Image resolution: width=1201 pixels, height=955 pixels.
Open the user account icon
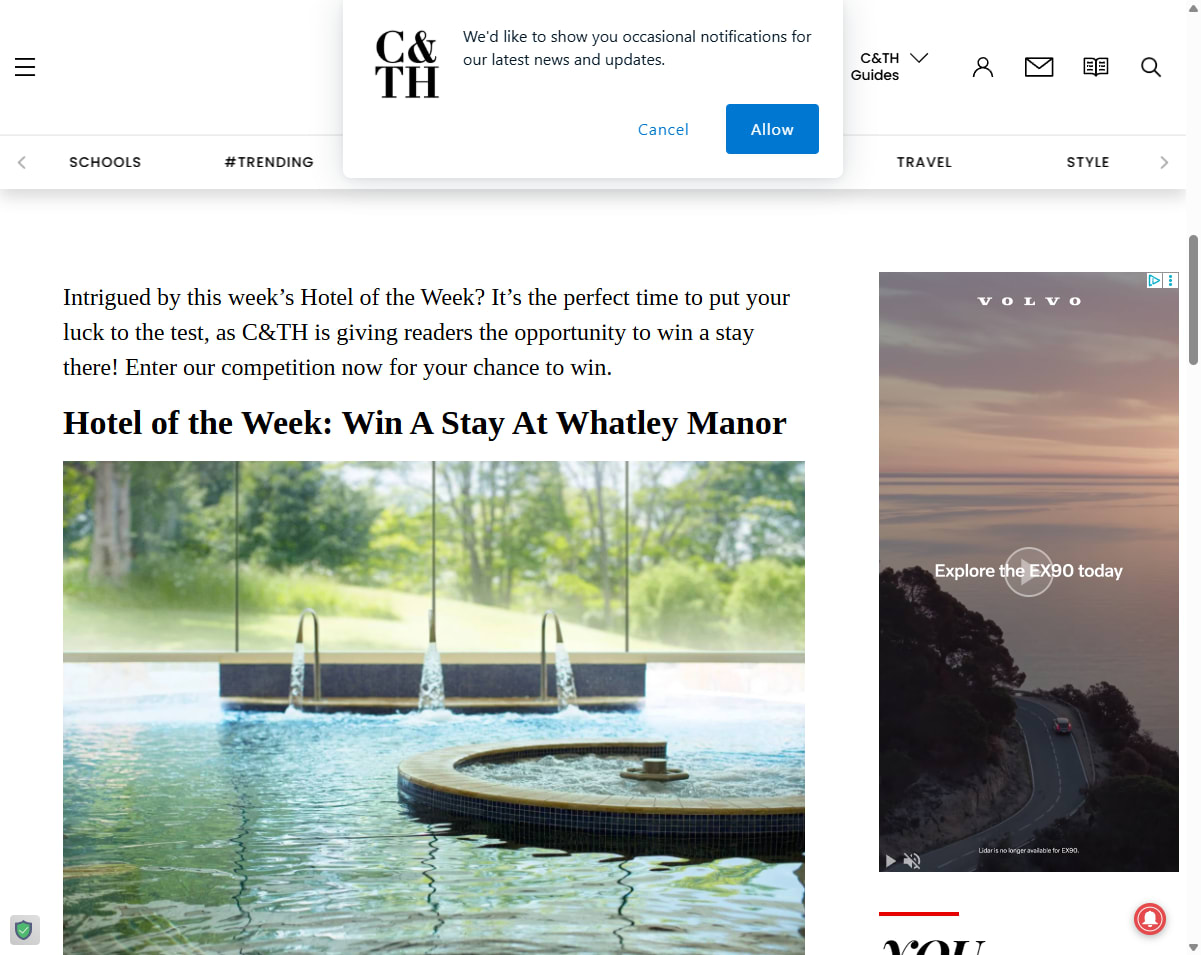[983, 67]
